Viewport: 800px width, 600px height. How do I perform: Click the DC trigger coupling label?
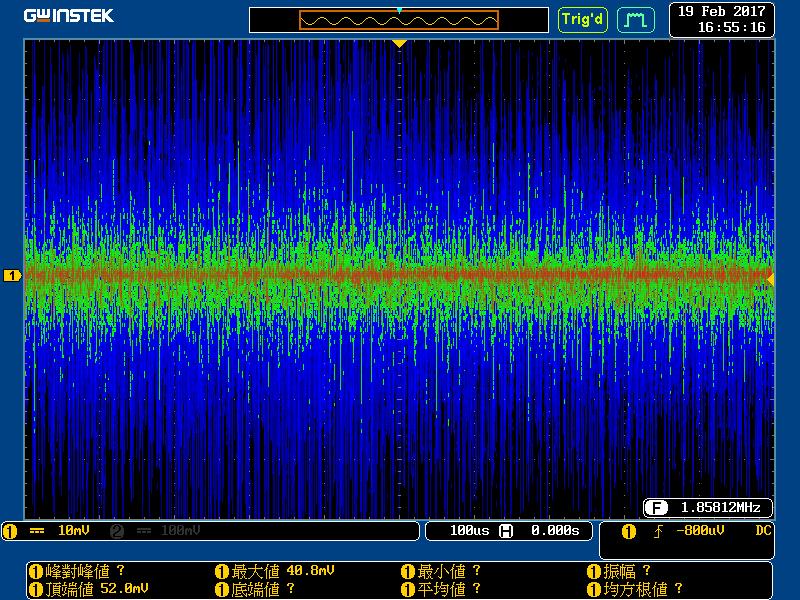(763, 531)
